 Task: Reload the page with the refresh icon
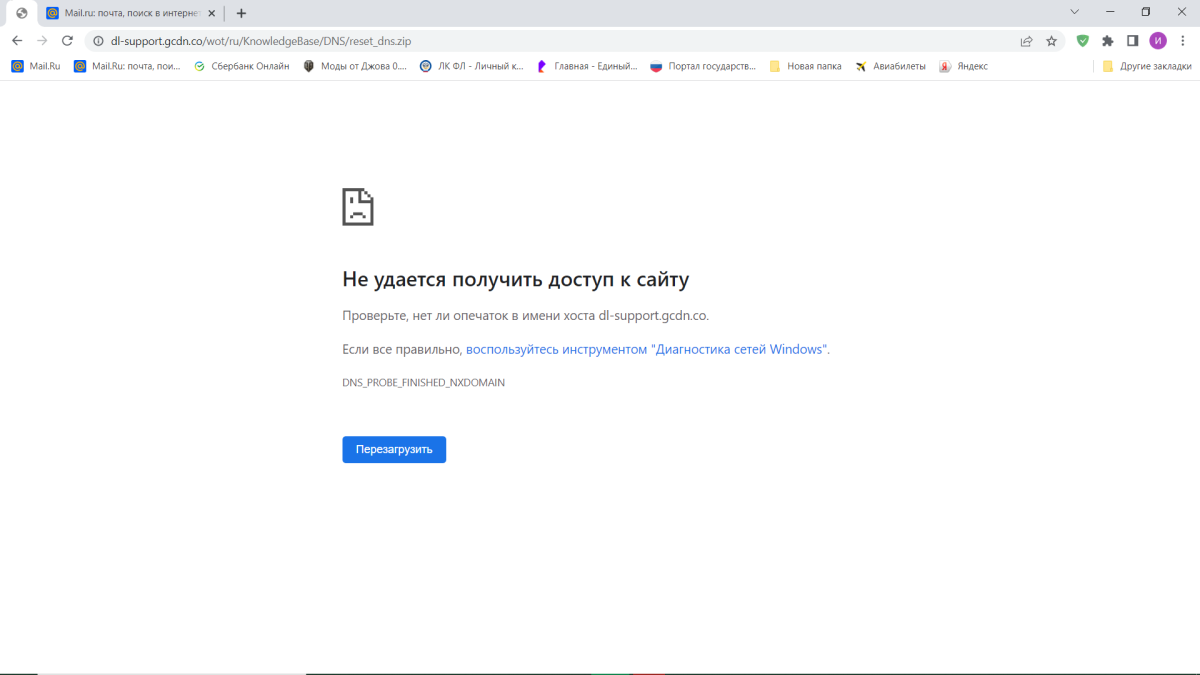pos(67,41)
